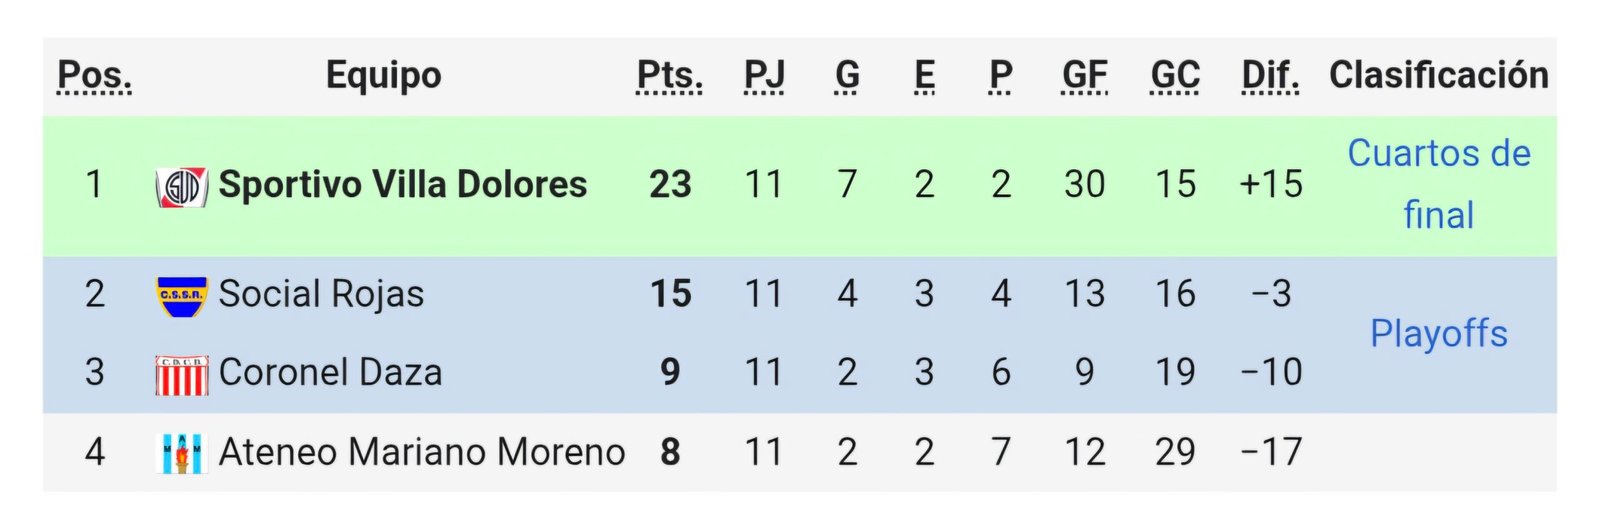Viewport: 1600px width, 513px height.
Task: Click the Equipo column header
Action: pyautogui.click(x=383, y=76)
